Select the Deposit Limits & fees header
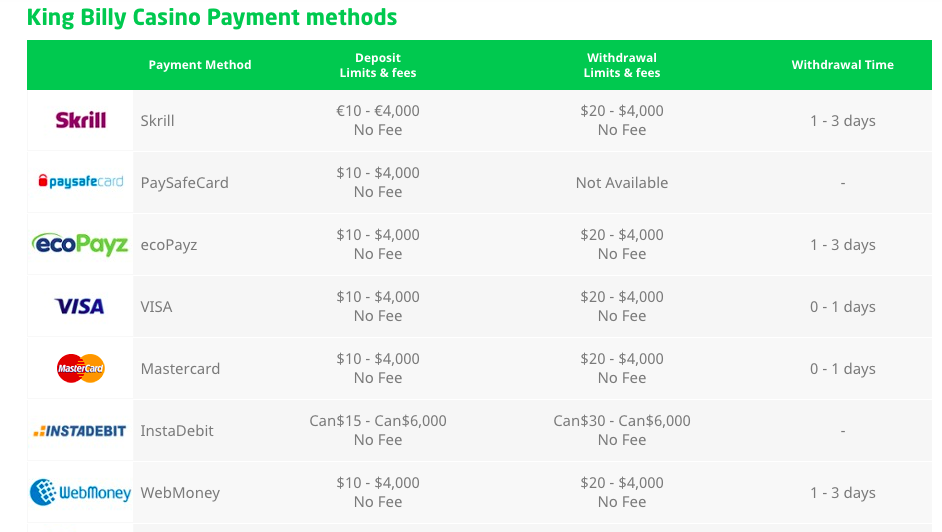Image resolution: width=942 pixels, height=532 pixels. [x=378, y=65]
